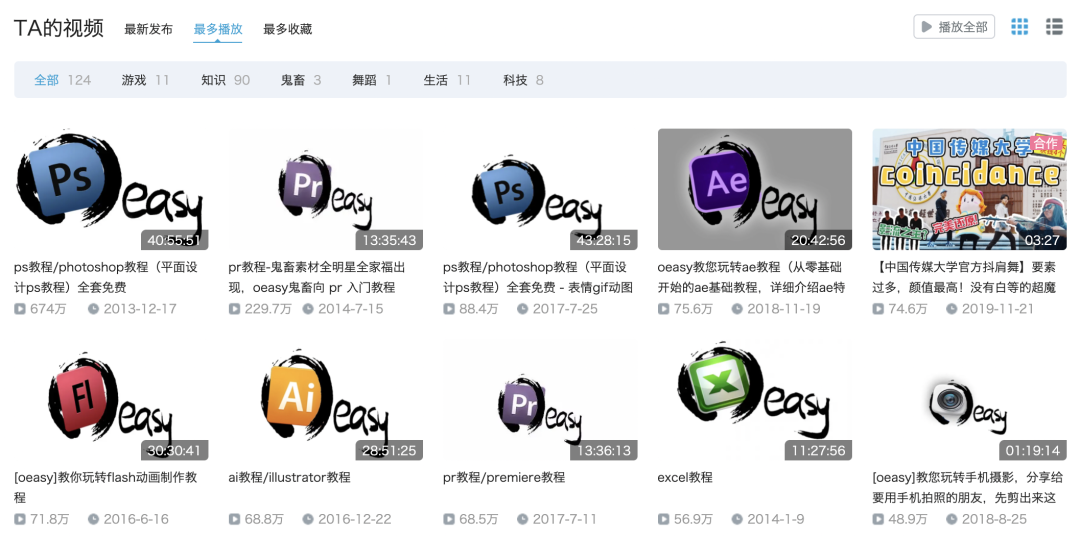Image resolution: width=1080 pixels, height=538 pixels.
Task: Open title ai教程/illustrator教程
Action: click(x=289, y=477)
